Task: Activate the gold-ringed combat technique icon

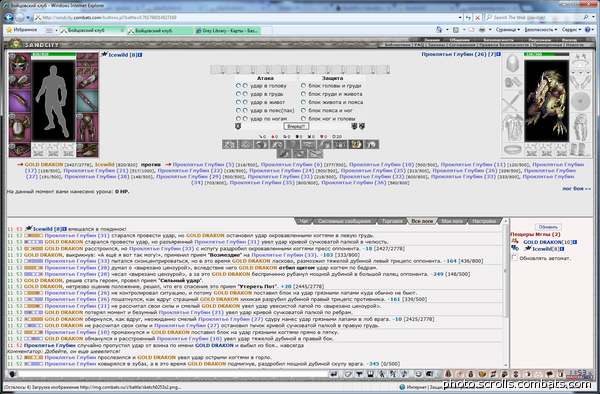Action: click(356, 144)
